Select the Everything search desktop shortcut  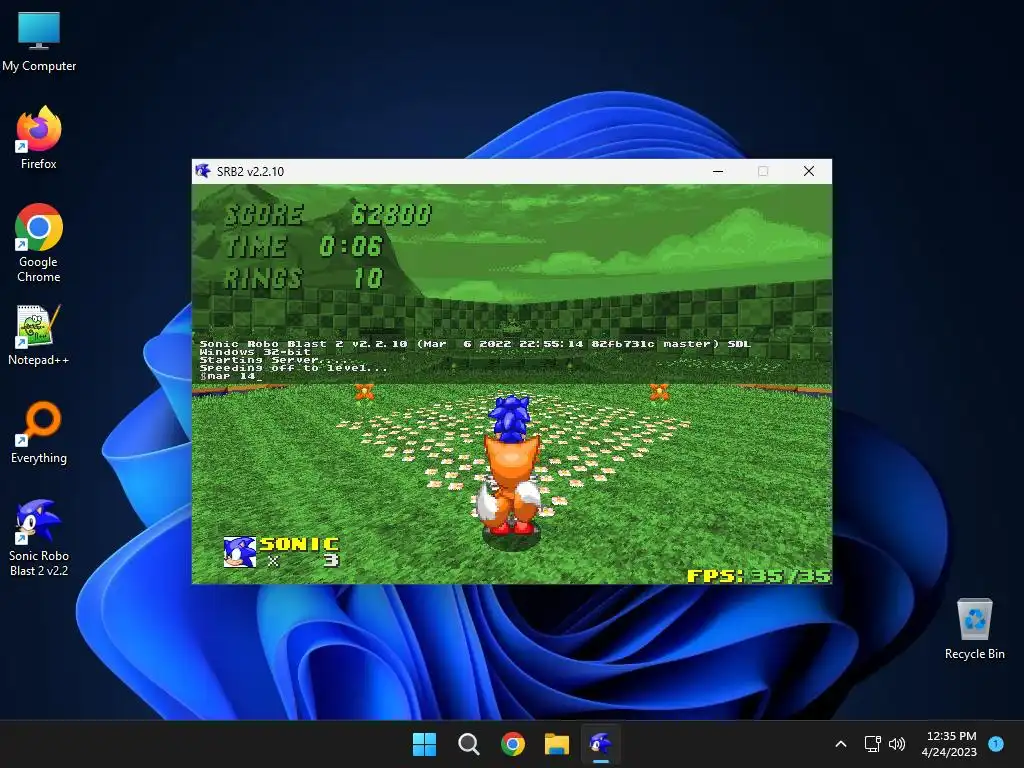click(39, 432)
